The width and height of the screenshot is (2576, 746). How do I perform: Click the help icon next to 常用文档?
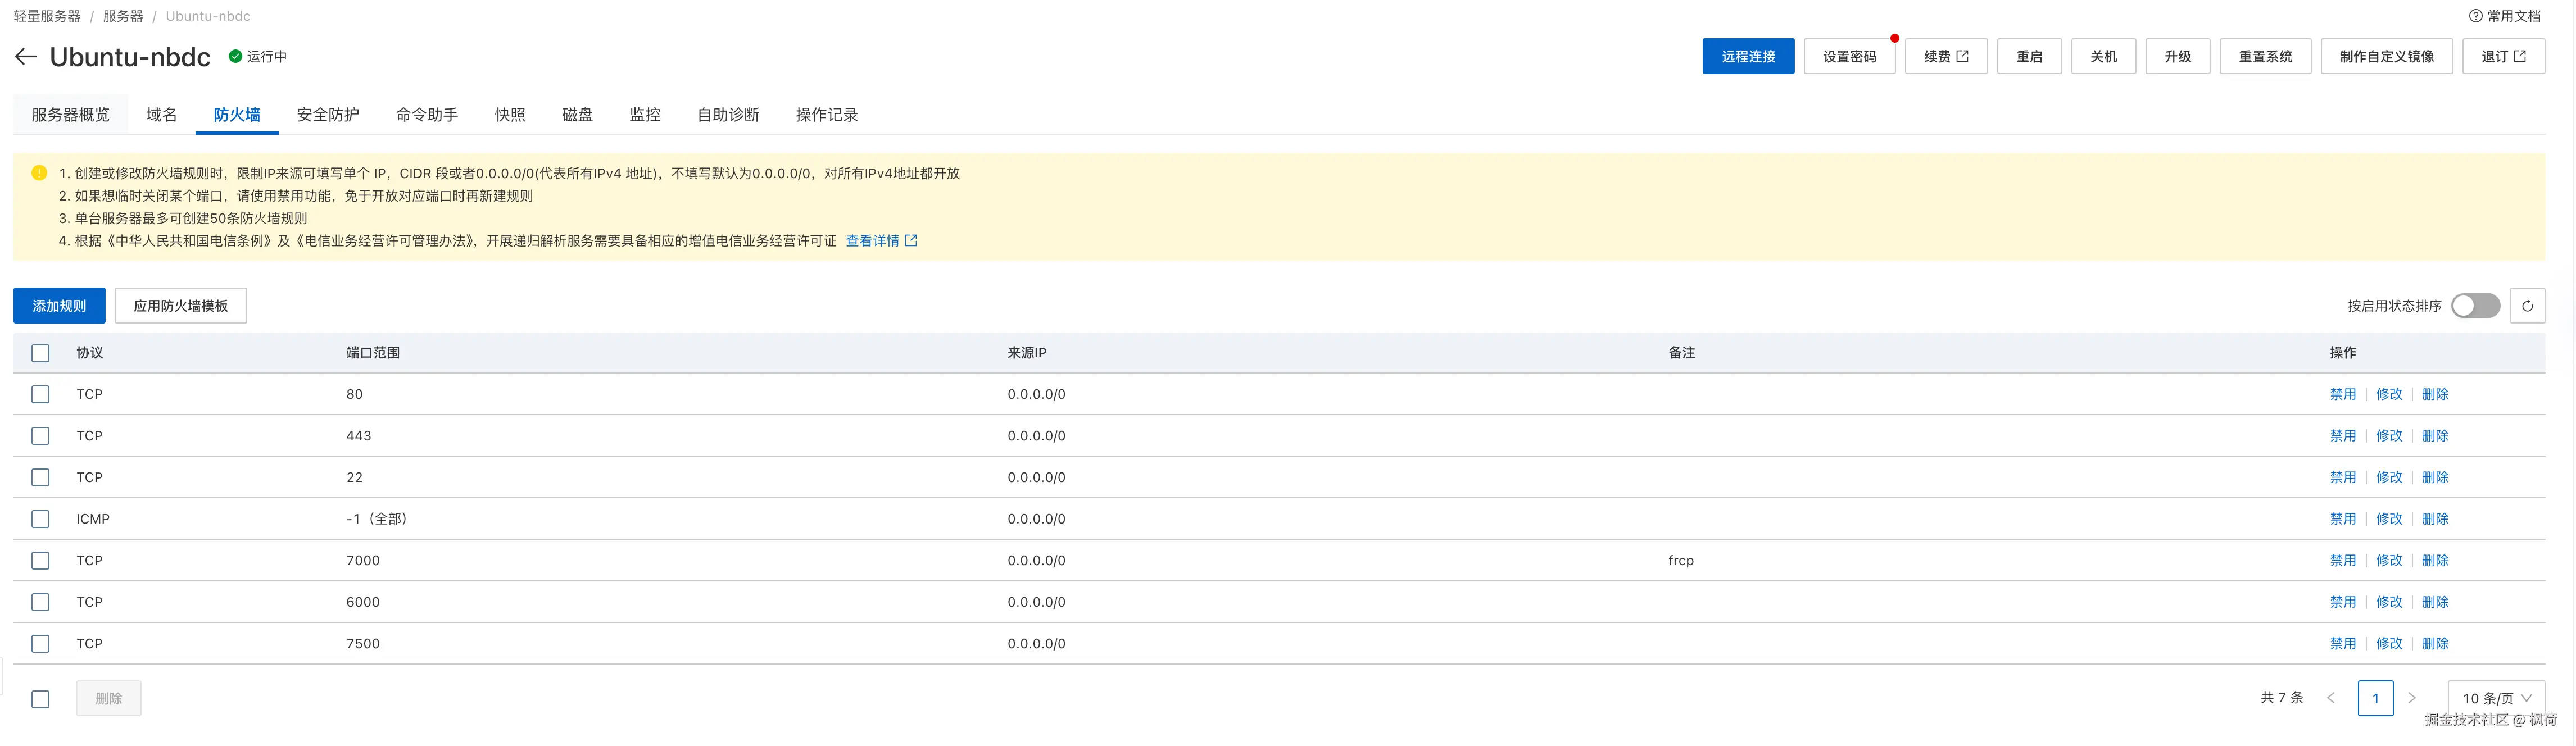tap(2475, 16)
